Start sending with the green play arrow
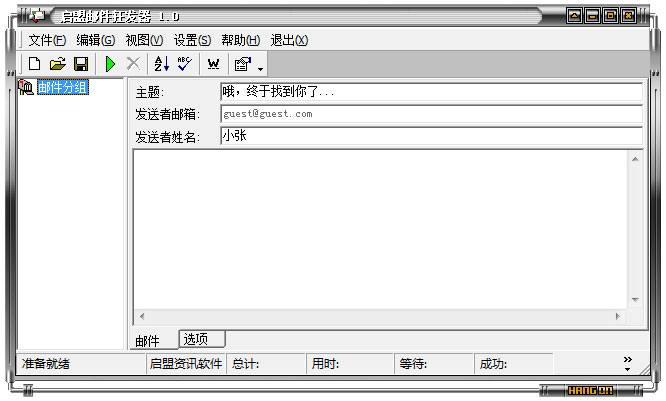 tap(110, 64)
